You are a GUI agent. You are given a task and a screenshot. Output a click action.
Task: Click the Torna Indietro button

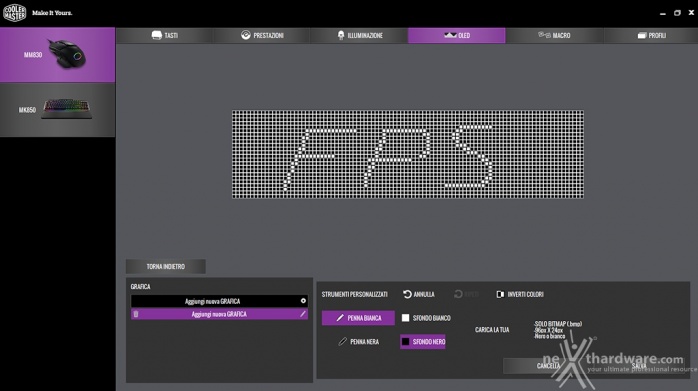pyautogui.click(x=166, y=266)
